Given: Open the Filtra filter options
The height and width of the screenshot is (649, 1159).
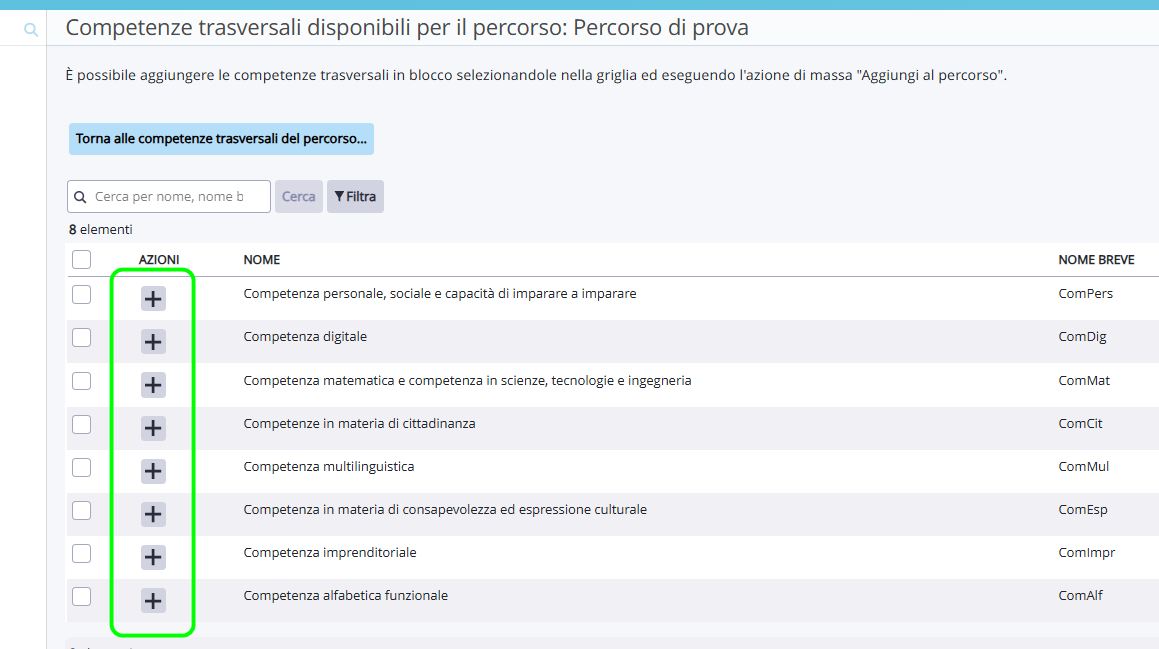Looking at the screenshot, I should (355, 197).
